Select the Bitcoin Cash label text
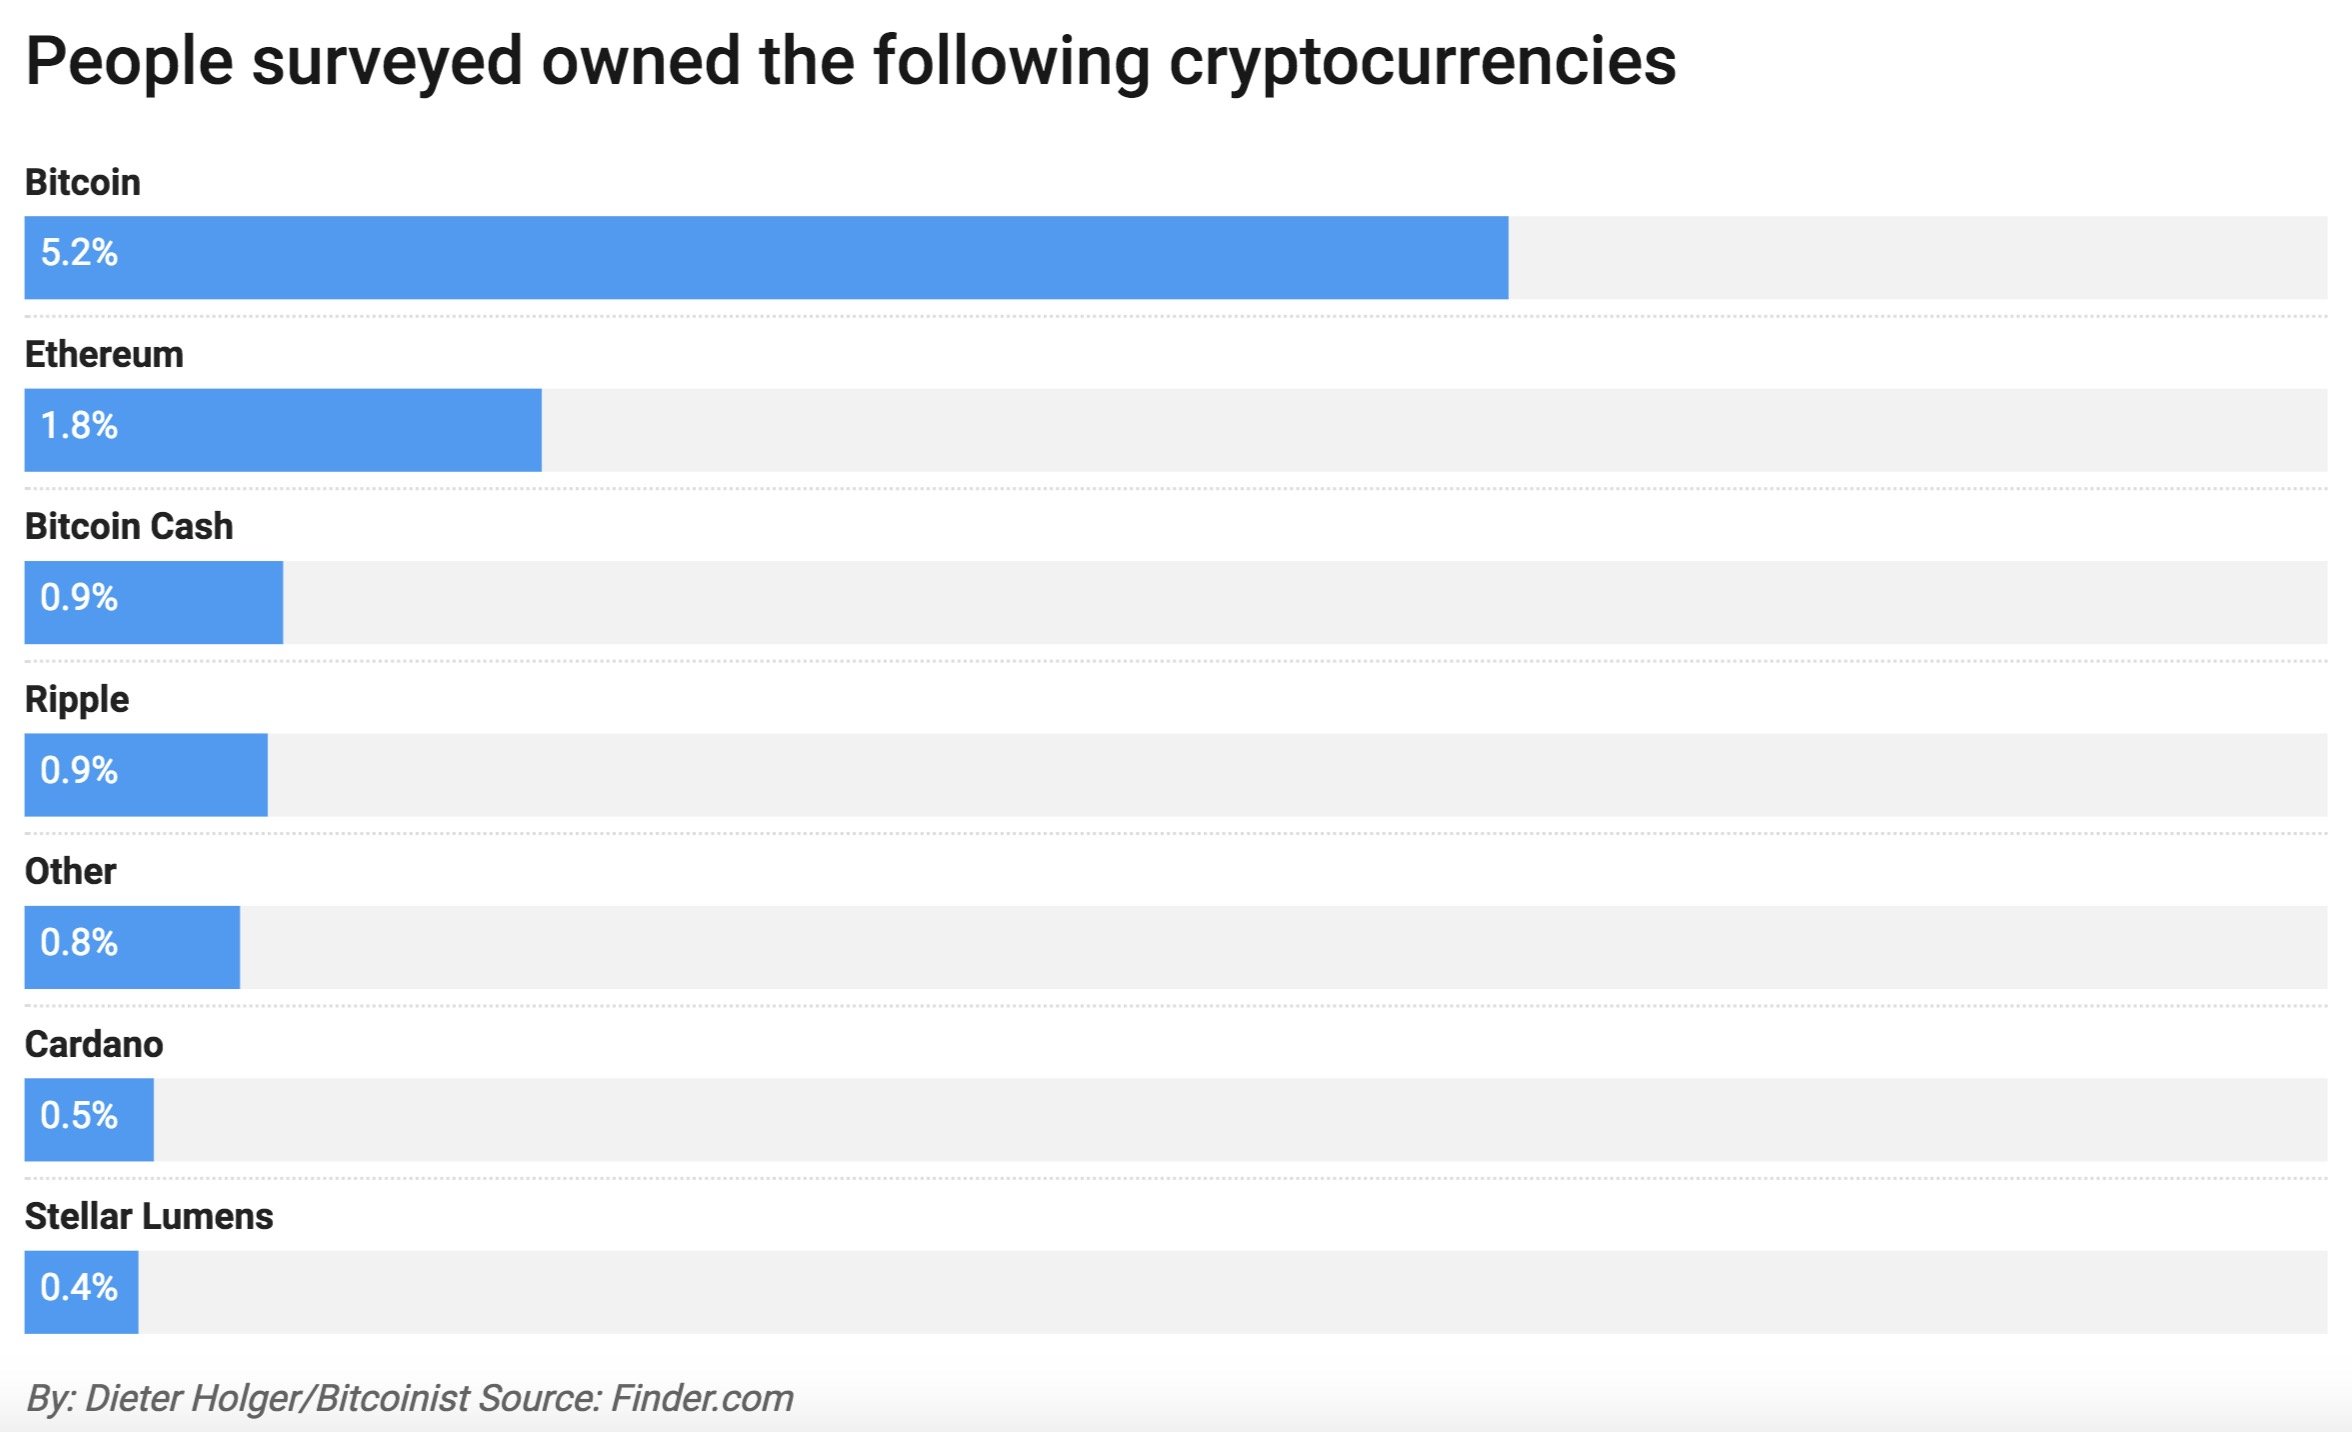This screenshot has height=1432, width=2352. 129,526
